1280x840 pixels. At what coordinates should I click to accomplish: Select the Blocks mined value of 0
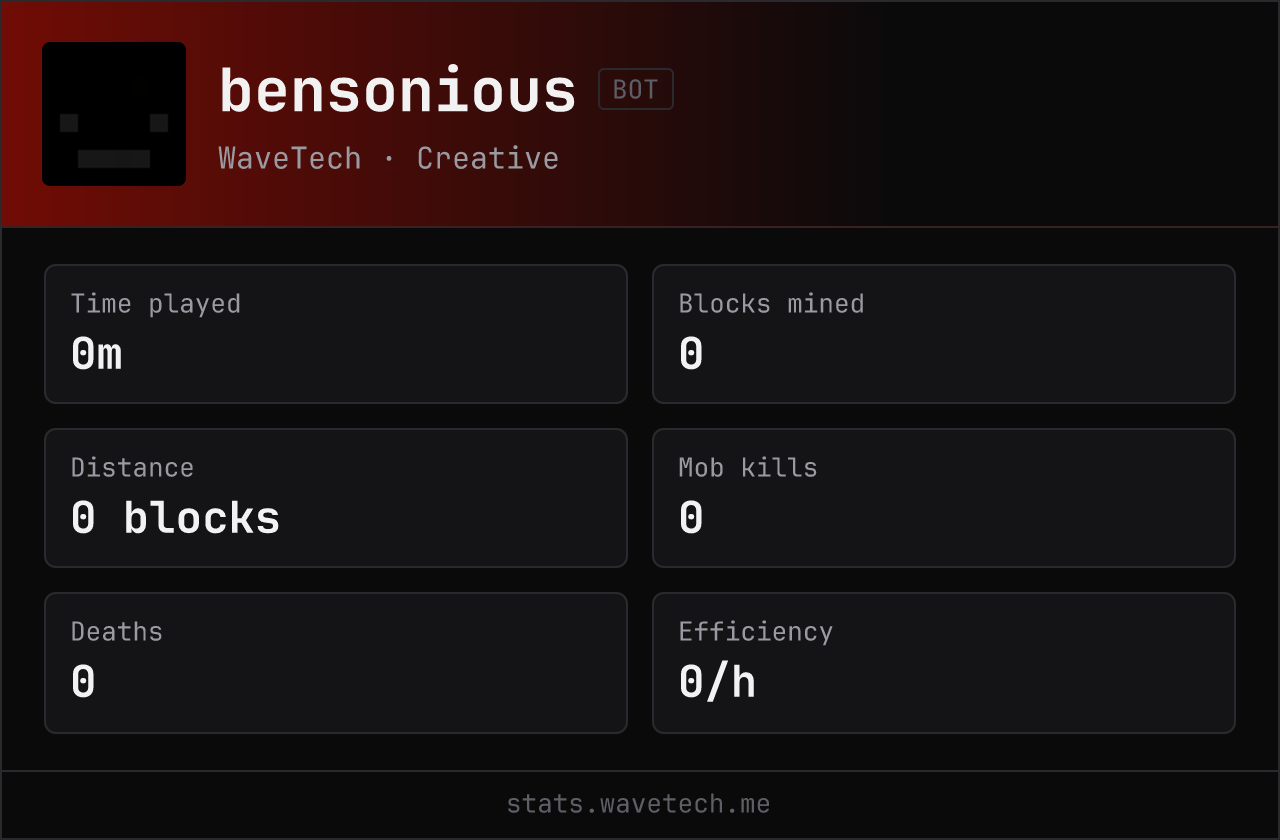point(691,354)
